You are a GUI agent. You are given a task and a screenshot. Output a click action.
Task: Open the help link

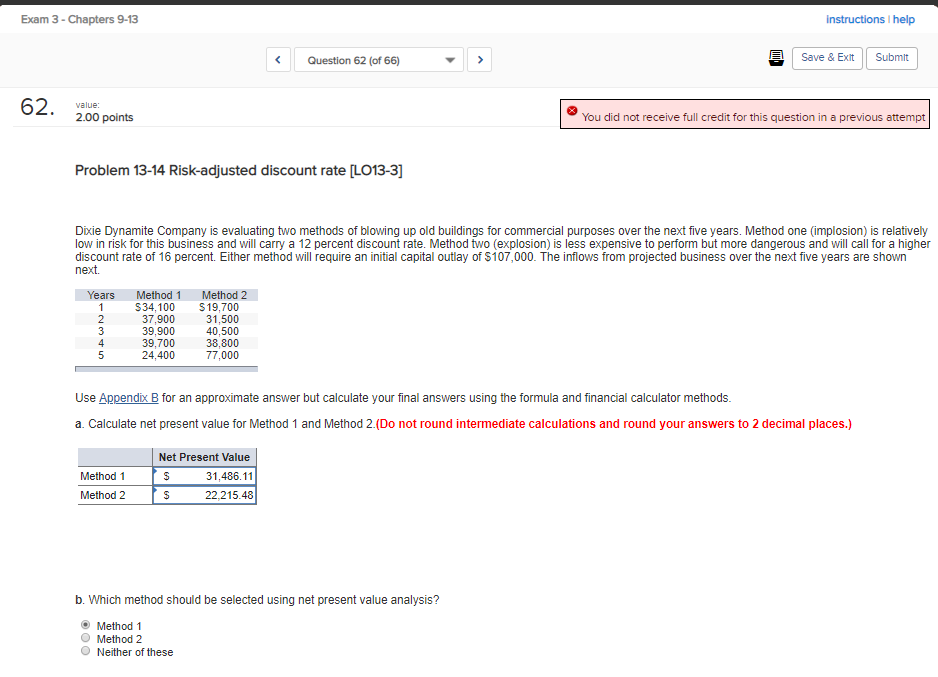[x=903, y=19]
